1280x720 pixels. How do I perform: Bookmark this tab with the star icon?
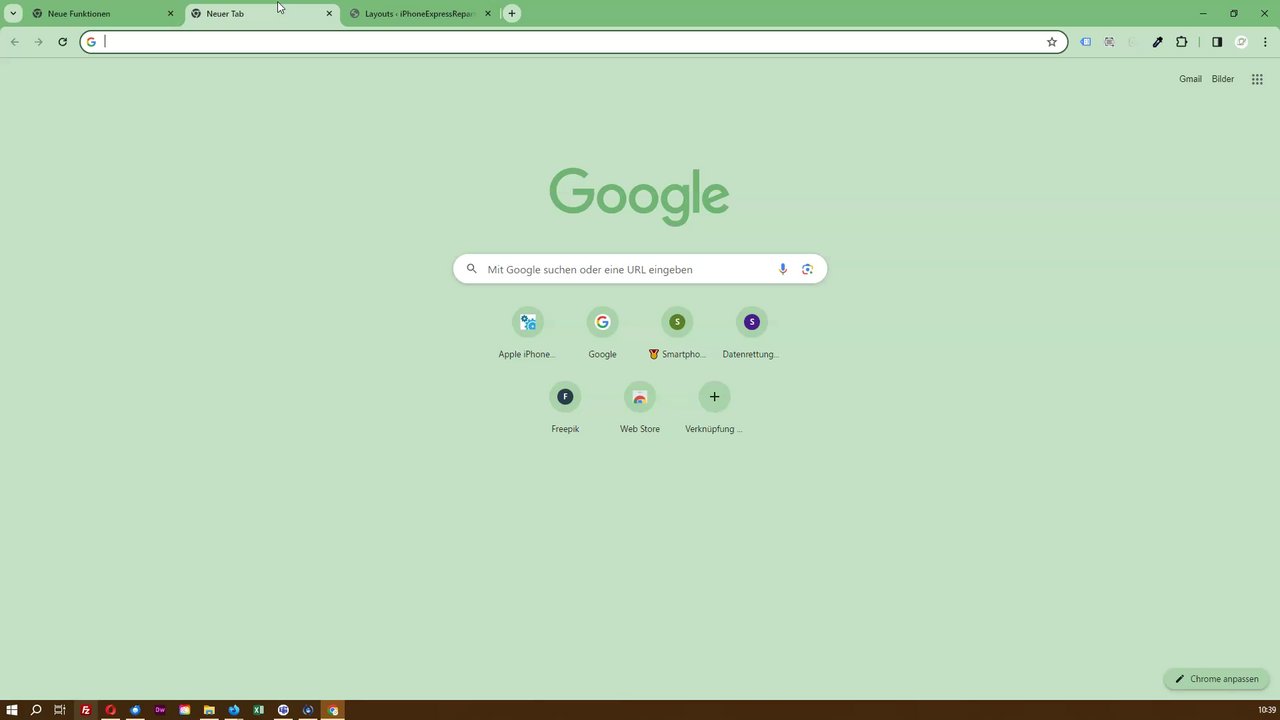tap(1052, 42)
